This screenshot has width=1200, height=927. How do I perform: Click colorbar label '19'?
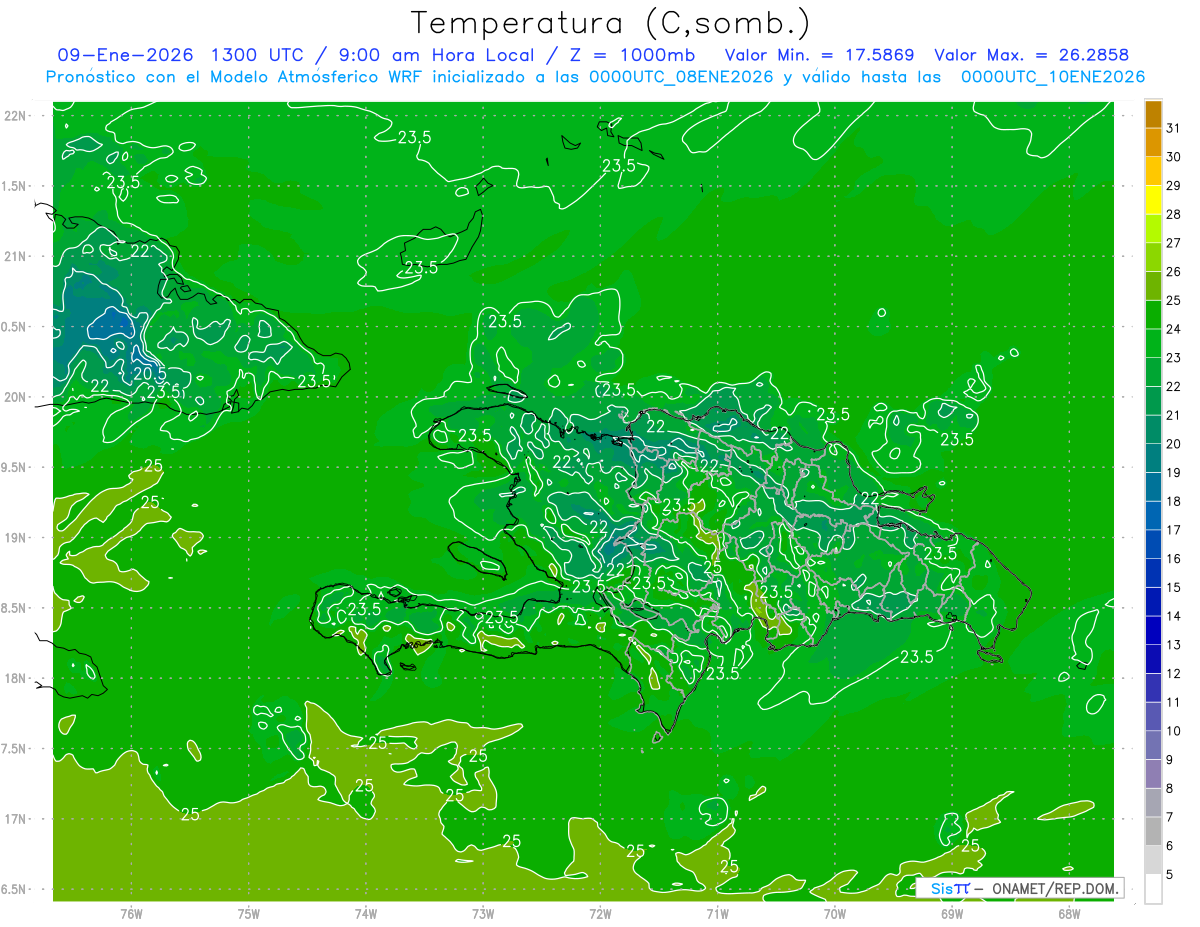1174,472
